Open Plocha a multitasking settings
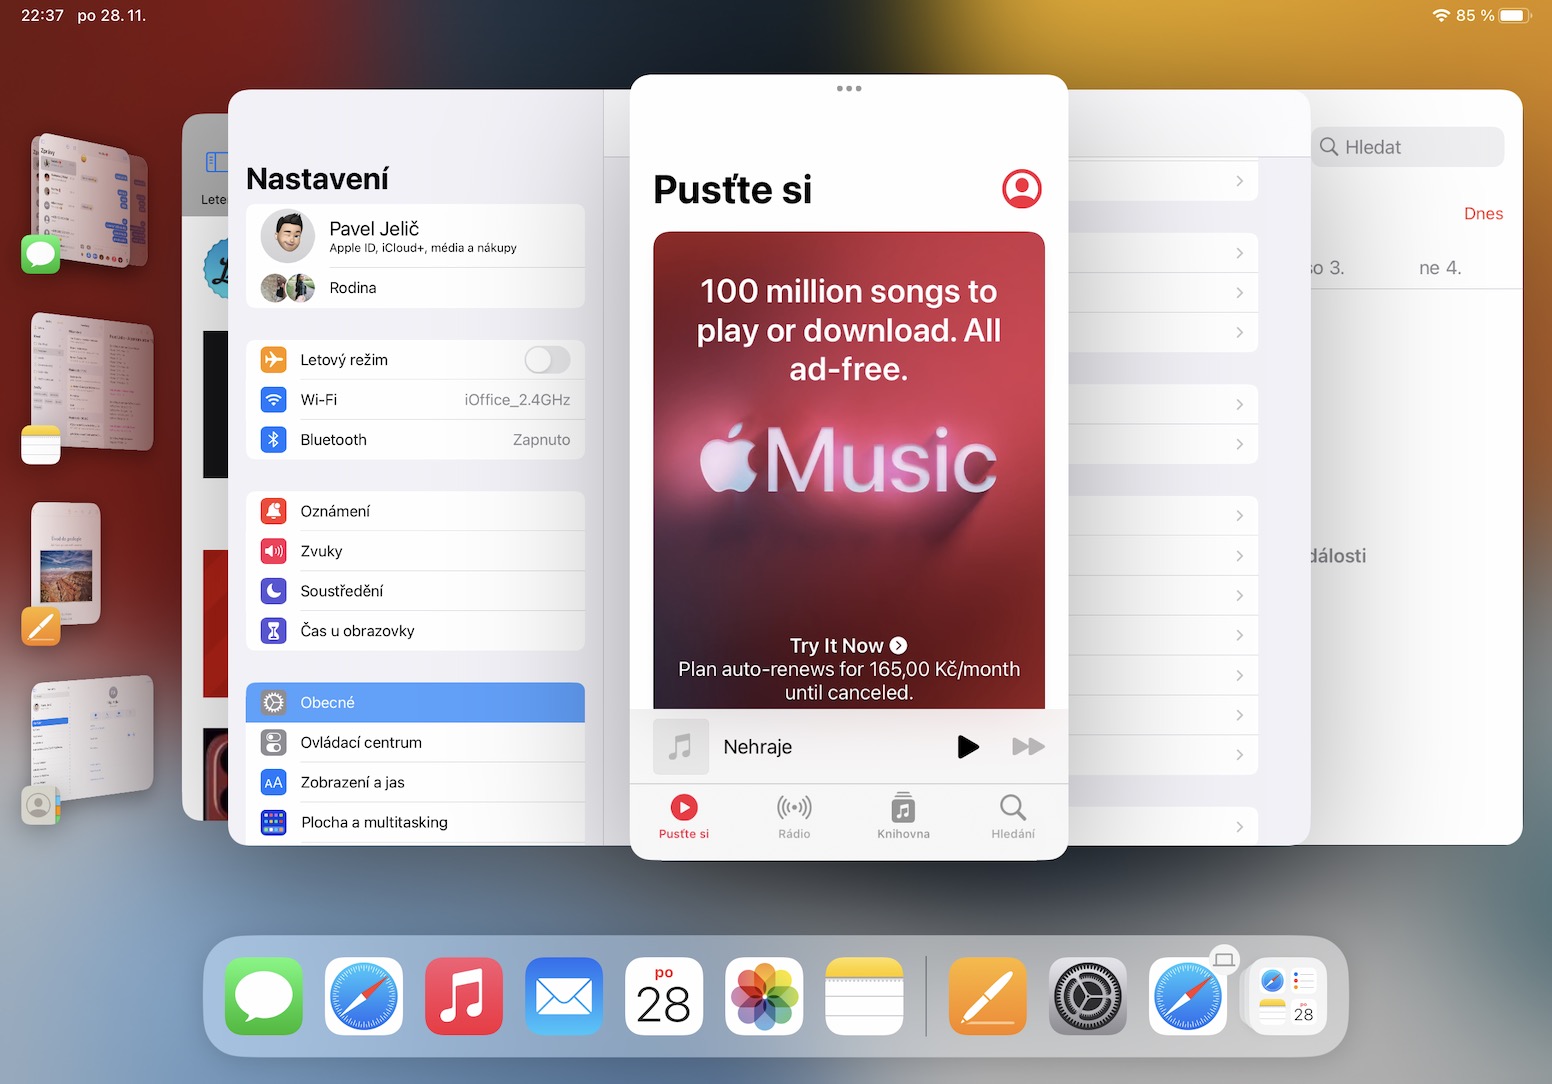1552x1084 pixels. pyautogui.click(x=415, y=823)
